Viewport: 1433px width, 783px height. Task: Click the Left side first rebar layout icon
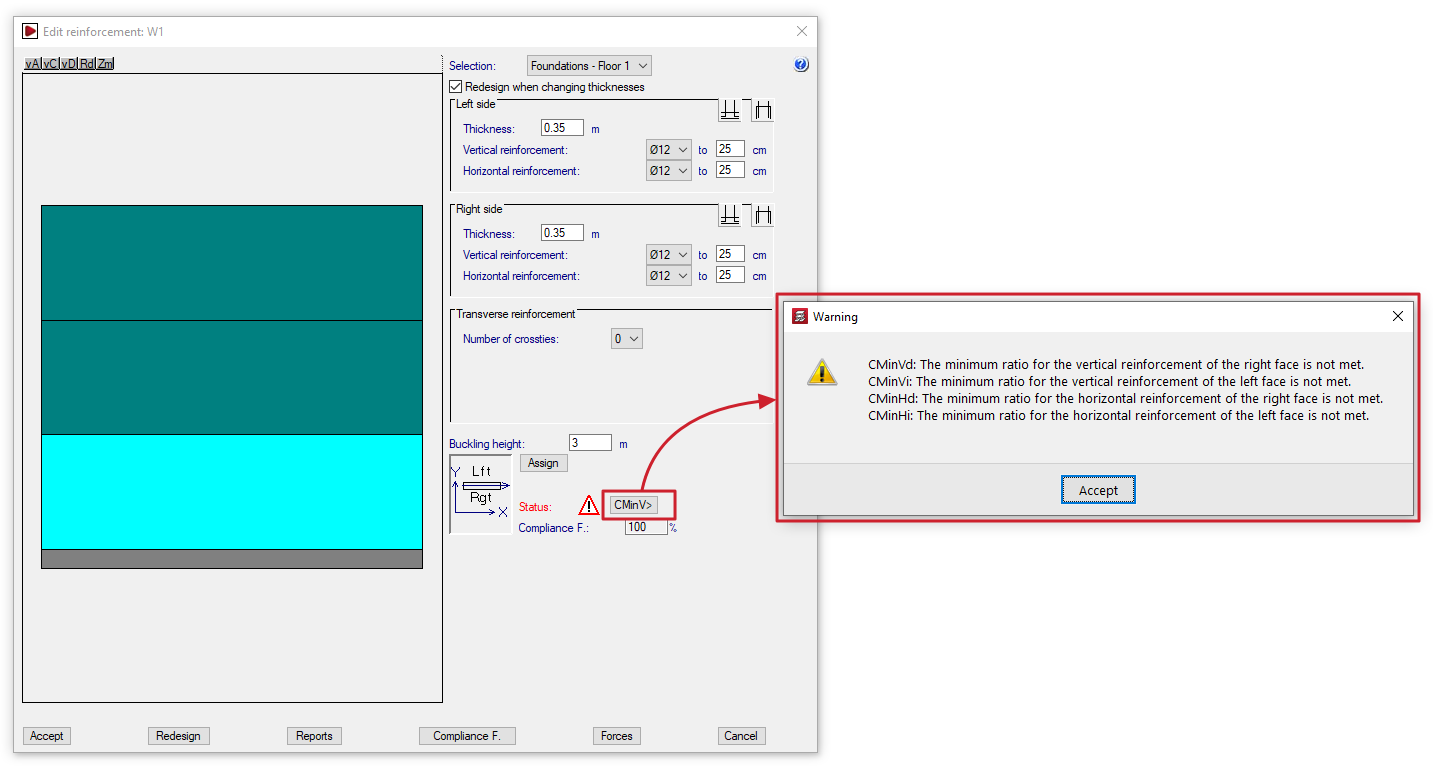[731, 110]
